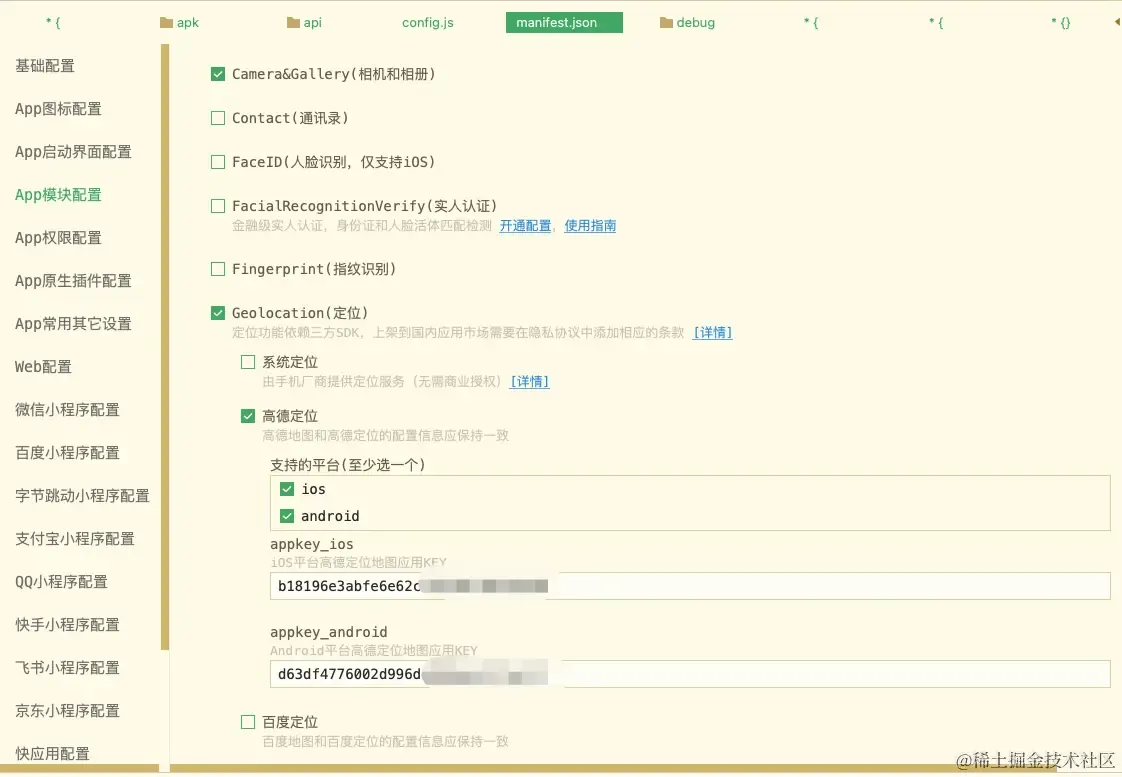Image resolution: width=1122 pixels, height=777 pixels.
Task: Enable 百度定位 checkbox
Action: (248, 722)
